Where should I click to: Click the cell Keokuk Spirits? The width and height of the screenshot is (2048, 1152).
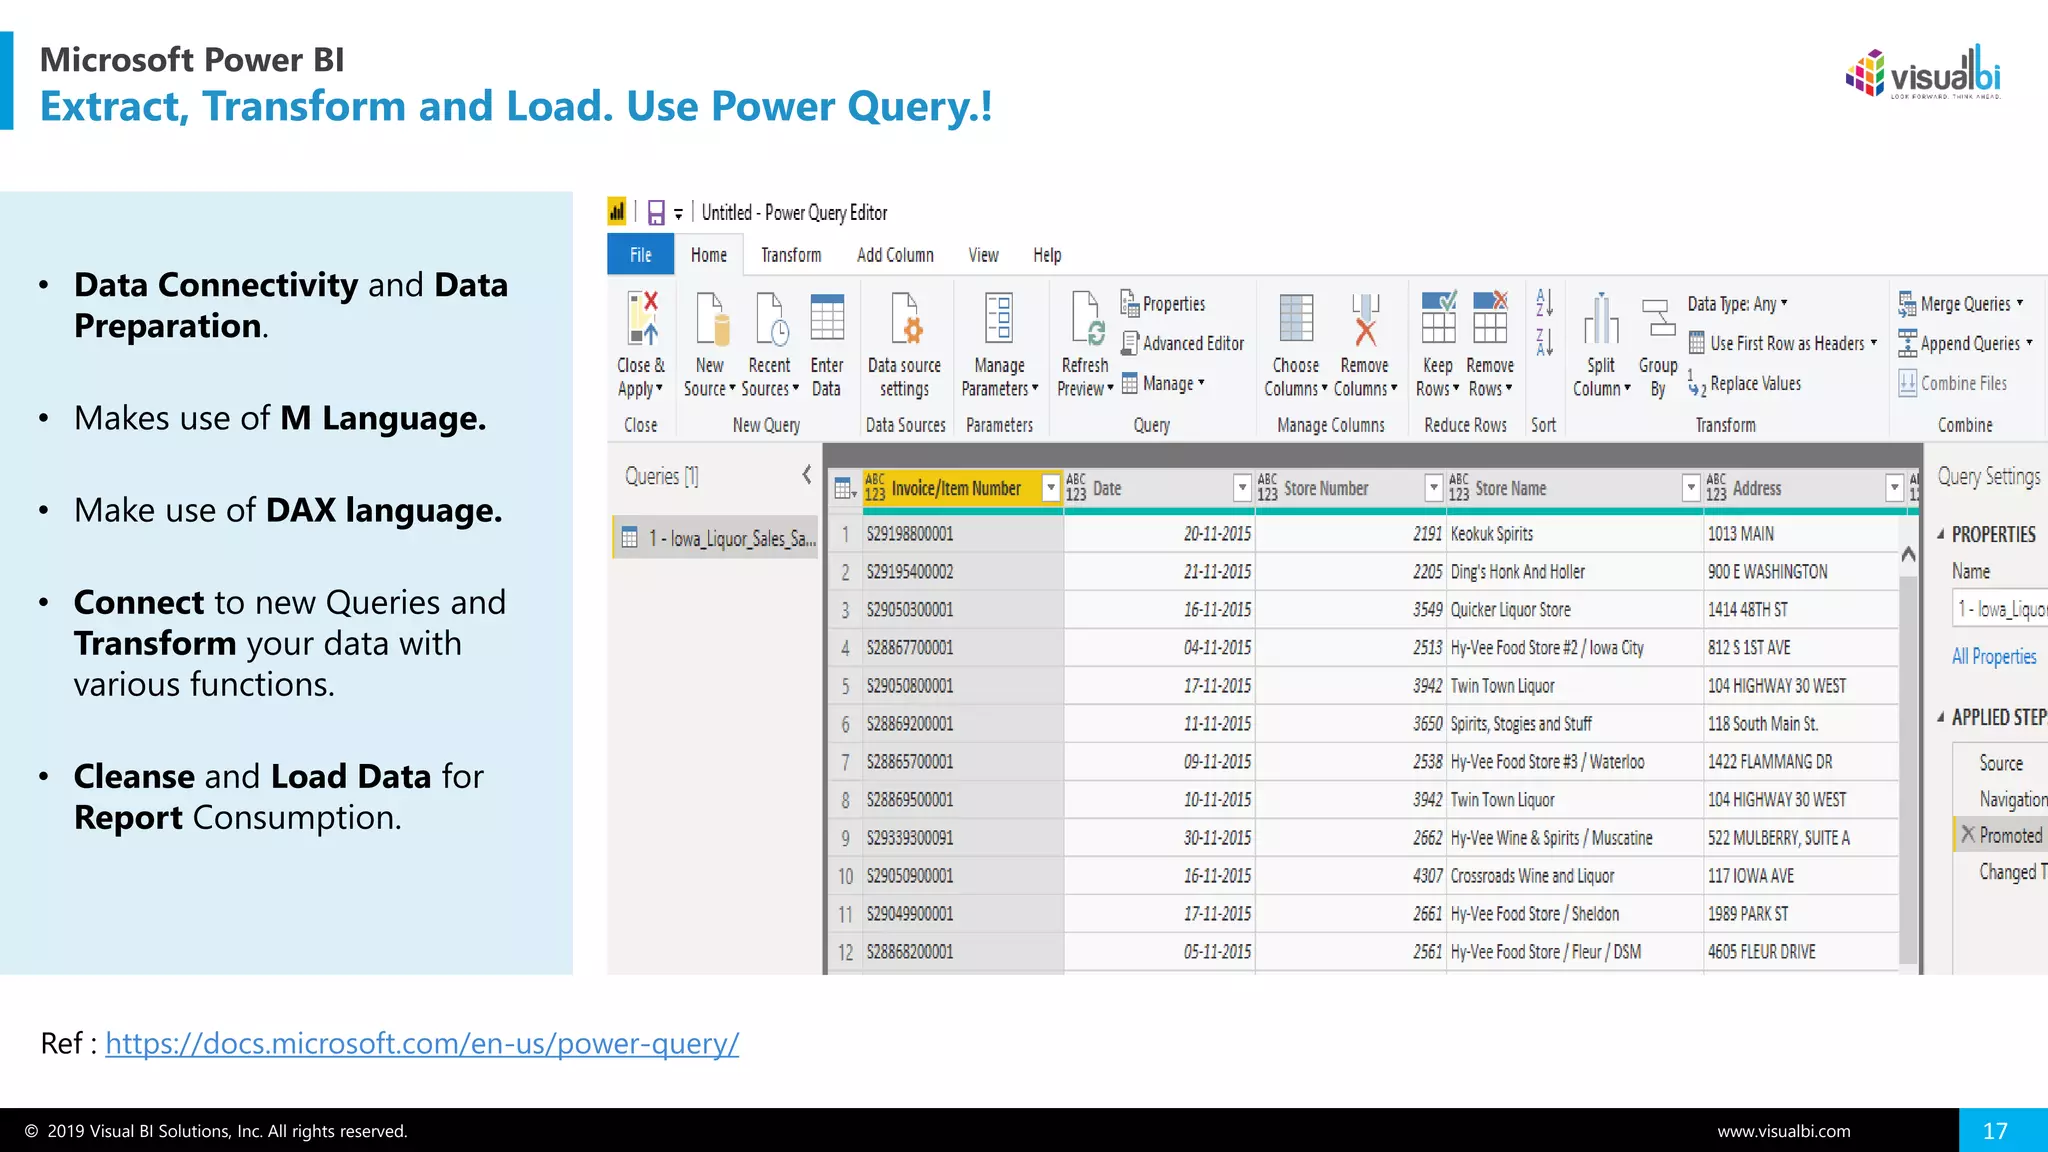1574,534
